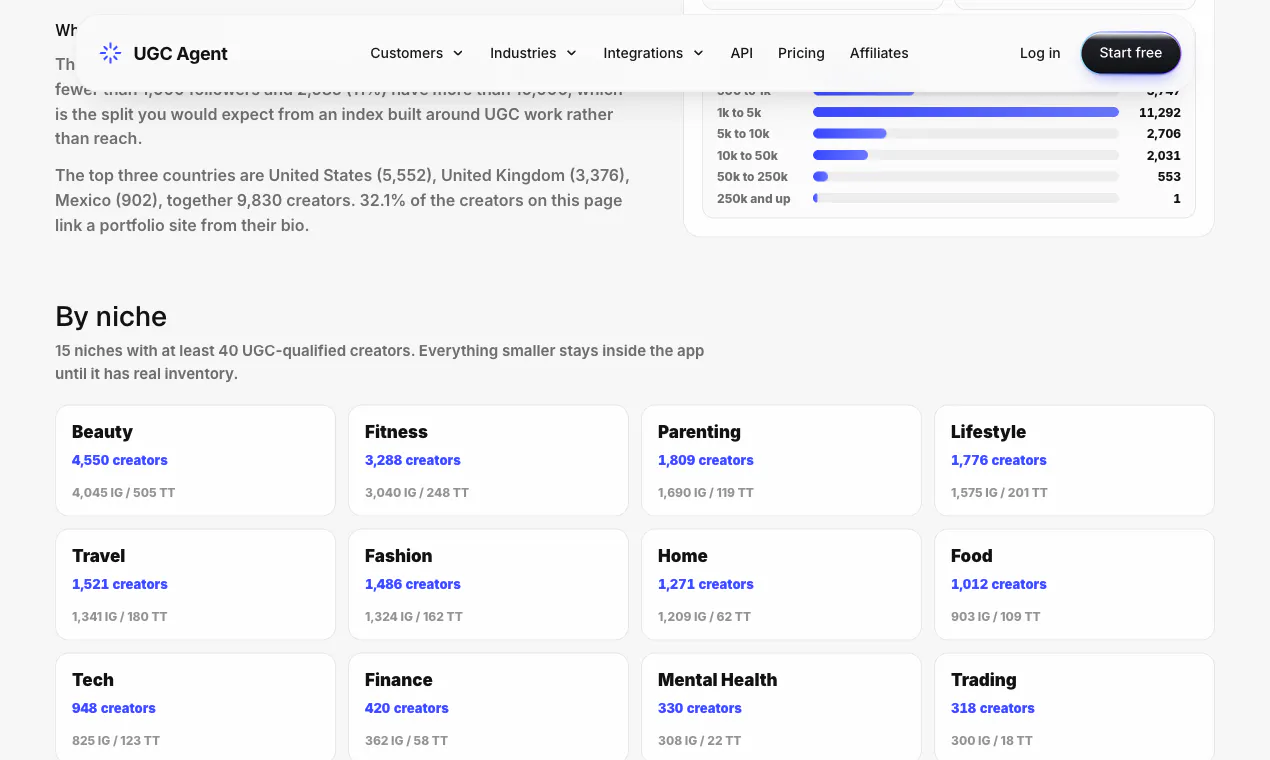The width and height of the screenshot is (1270, 760).
Task: Open the API nav link
Action: pyautogui.click(x=741, y=53)
